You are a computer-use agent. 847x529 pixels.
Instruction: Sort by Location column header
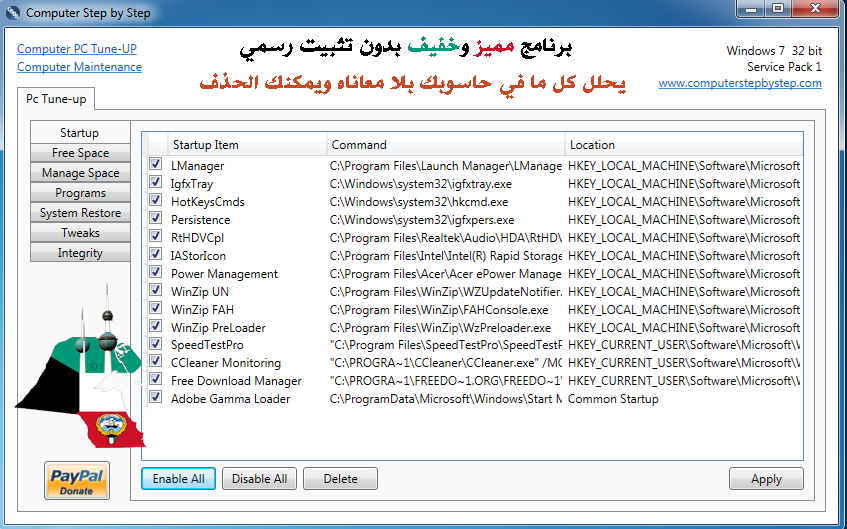684,145
